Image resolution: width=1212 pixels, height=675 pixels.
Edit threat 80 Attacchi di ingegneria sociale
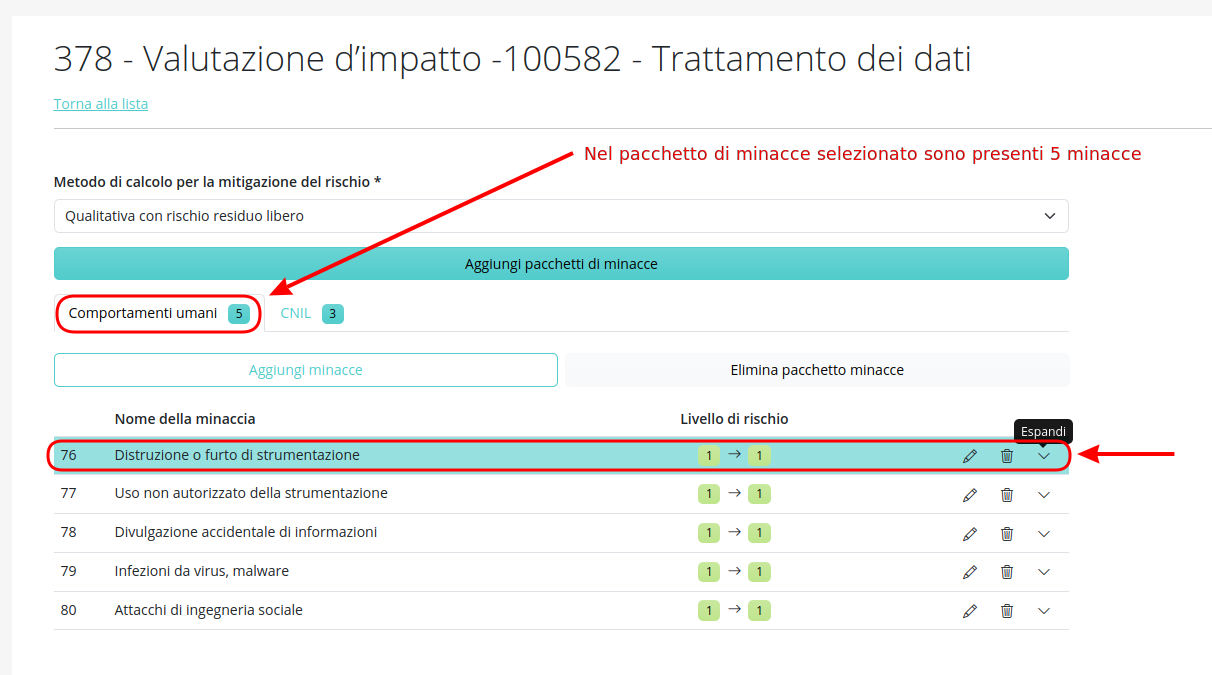click(969, 610)
